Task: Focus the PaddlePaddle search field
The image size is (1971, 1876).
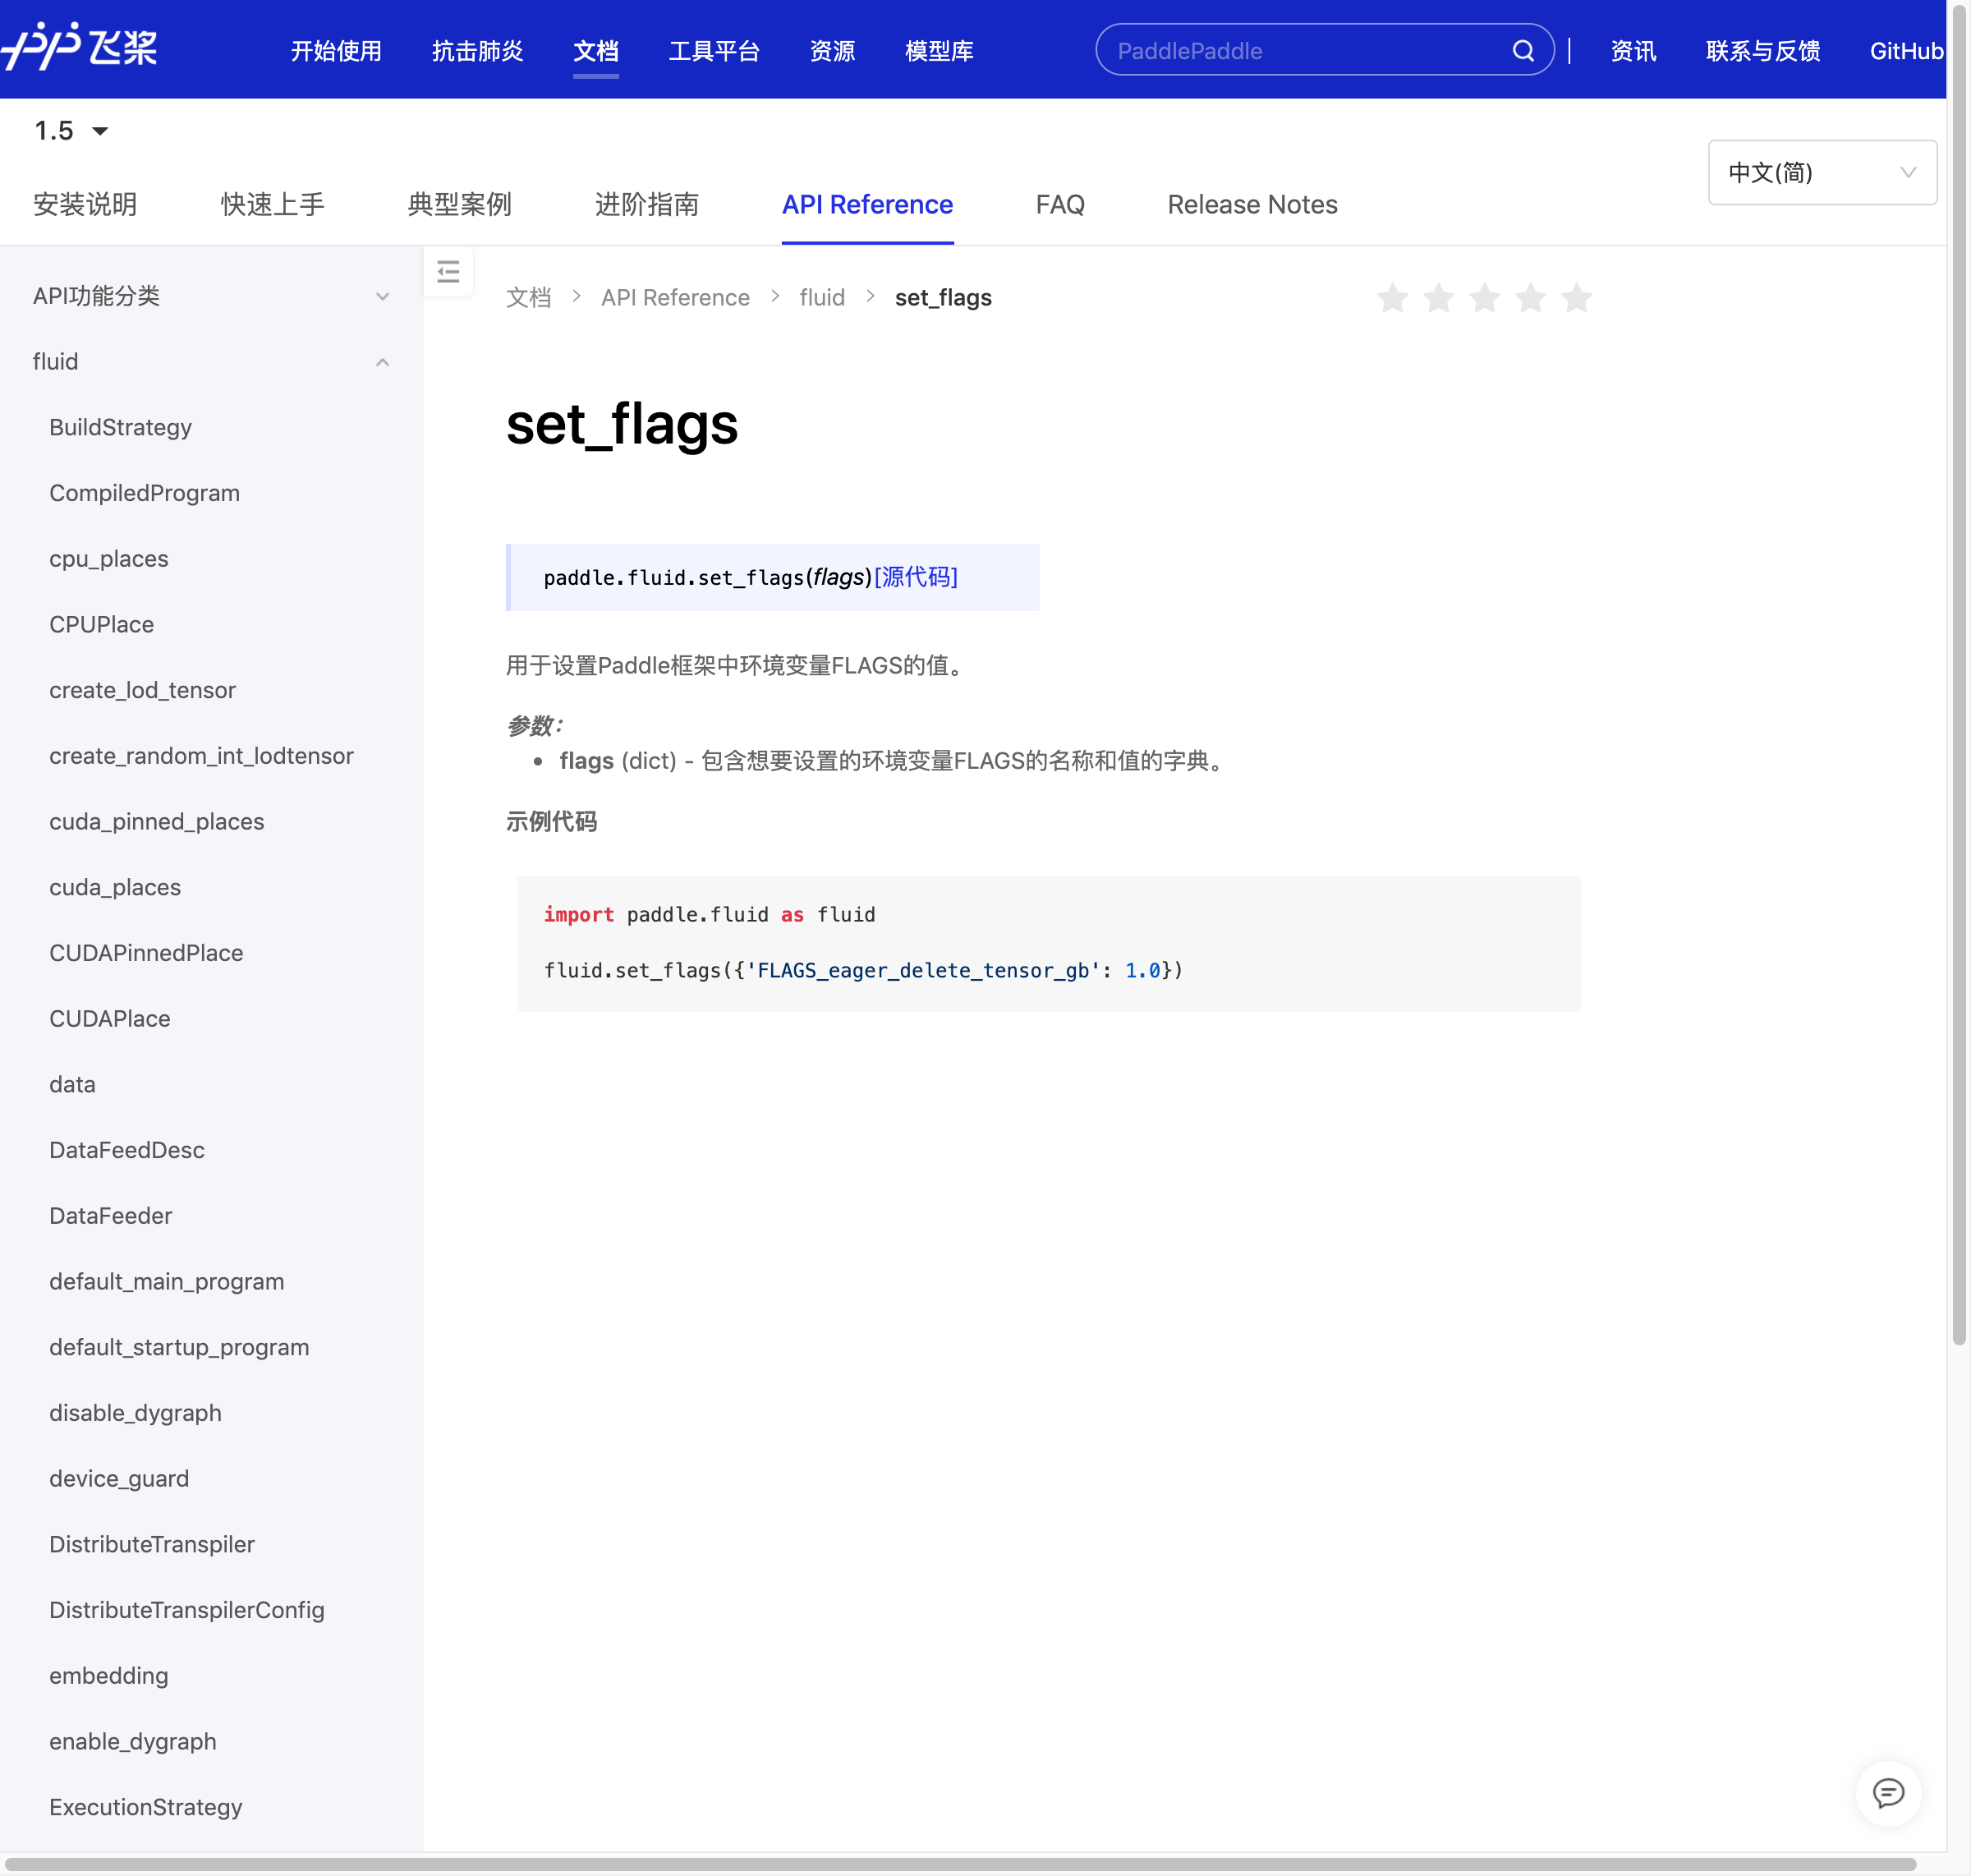Action: pos(1300,51)
